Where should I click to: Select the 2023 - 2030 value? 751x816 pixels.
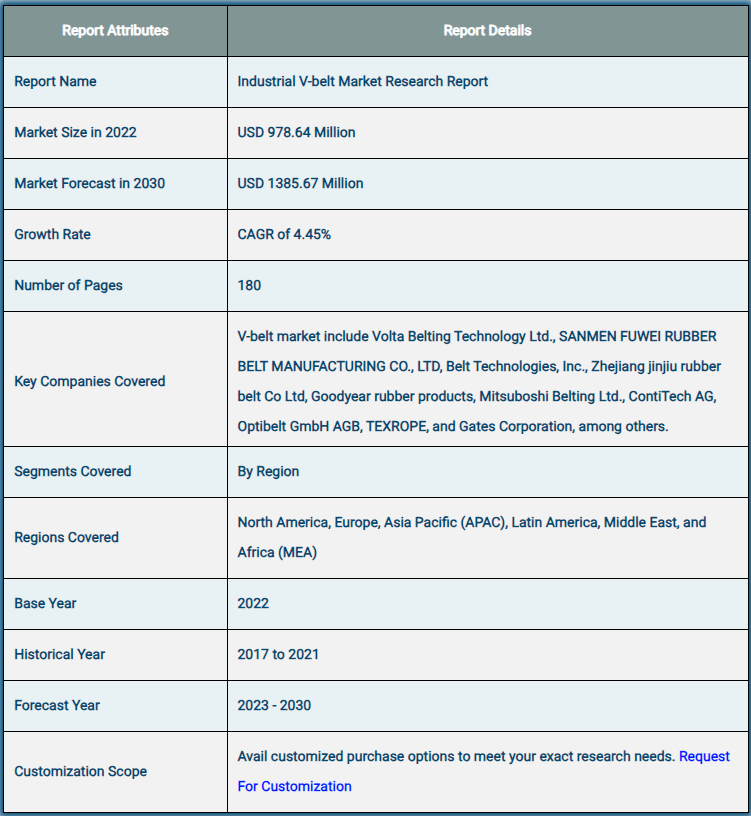(x=274, y=706)
